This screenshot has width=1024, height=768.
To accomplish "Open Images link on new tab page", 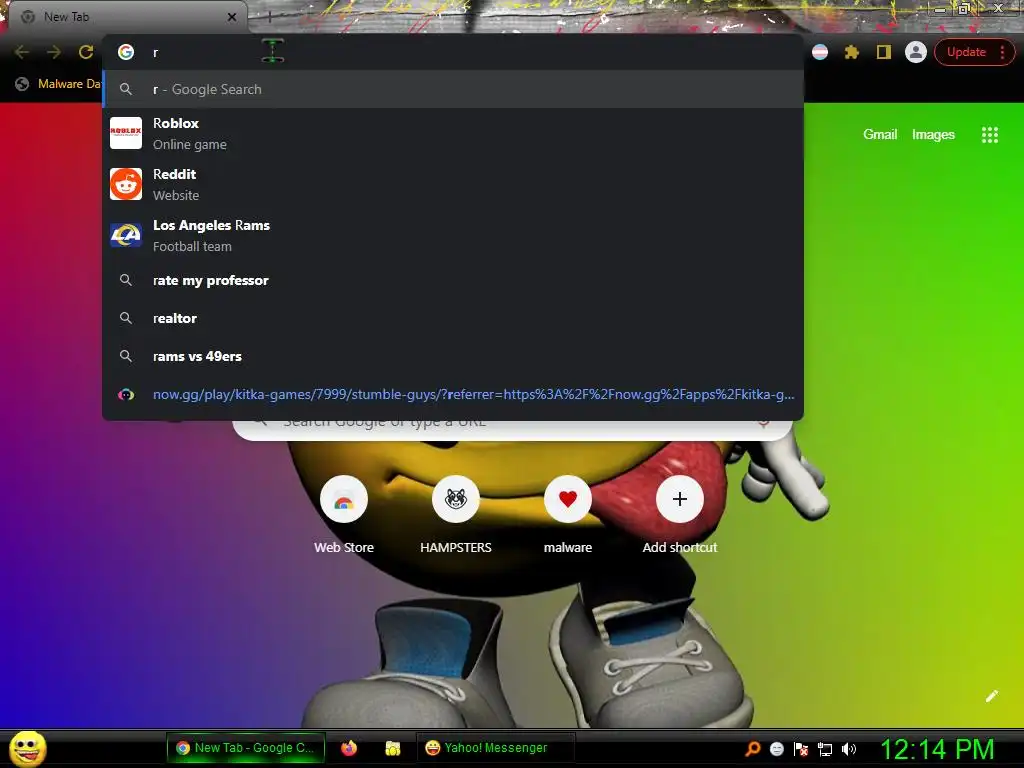I will (x=933, y=135).
